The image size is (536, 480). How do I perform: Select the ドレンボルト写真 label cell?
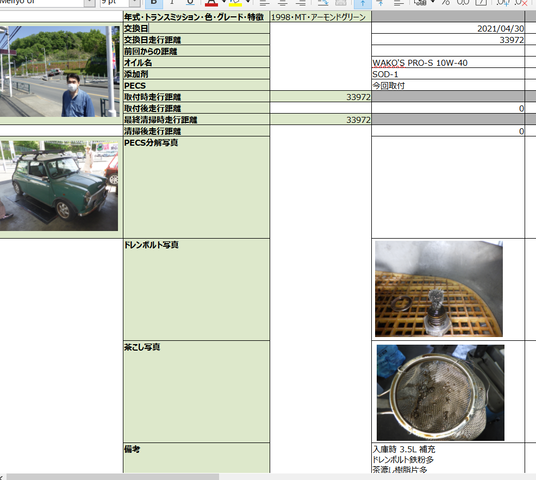point(197,290)
